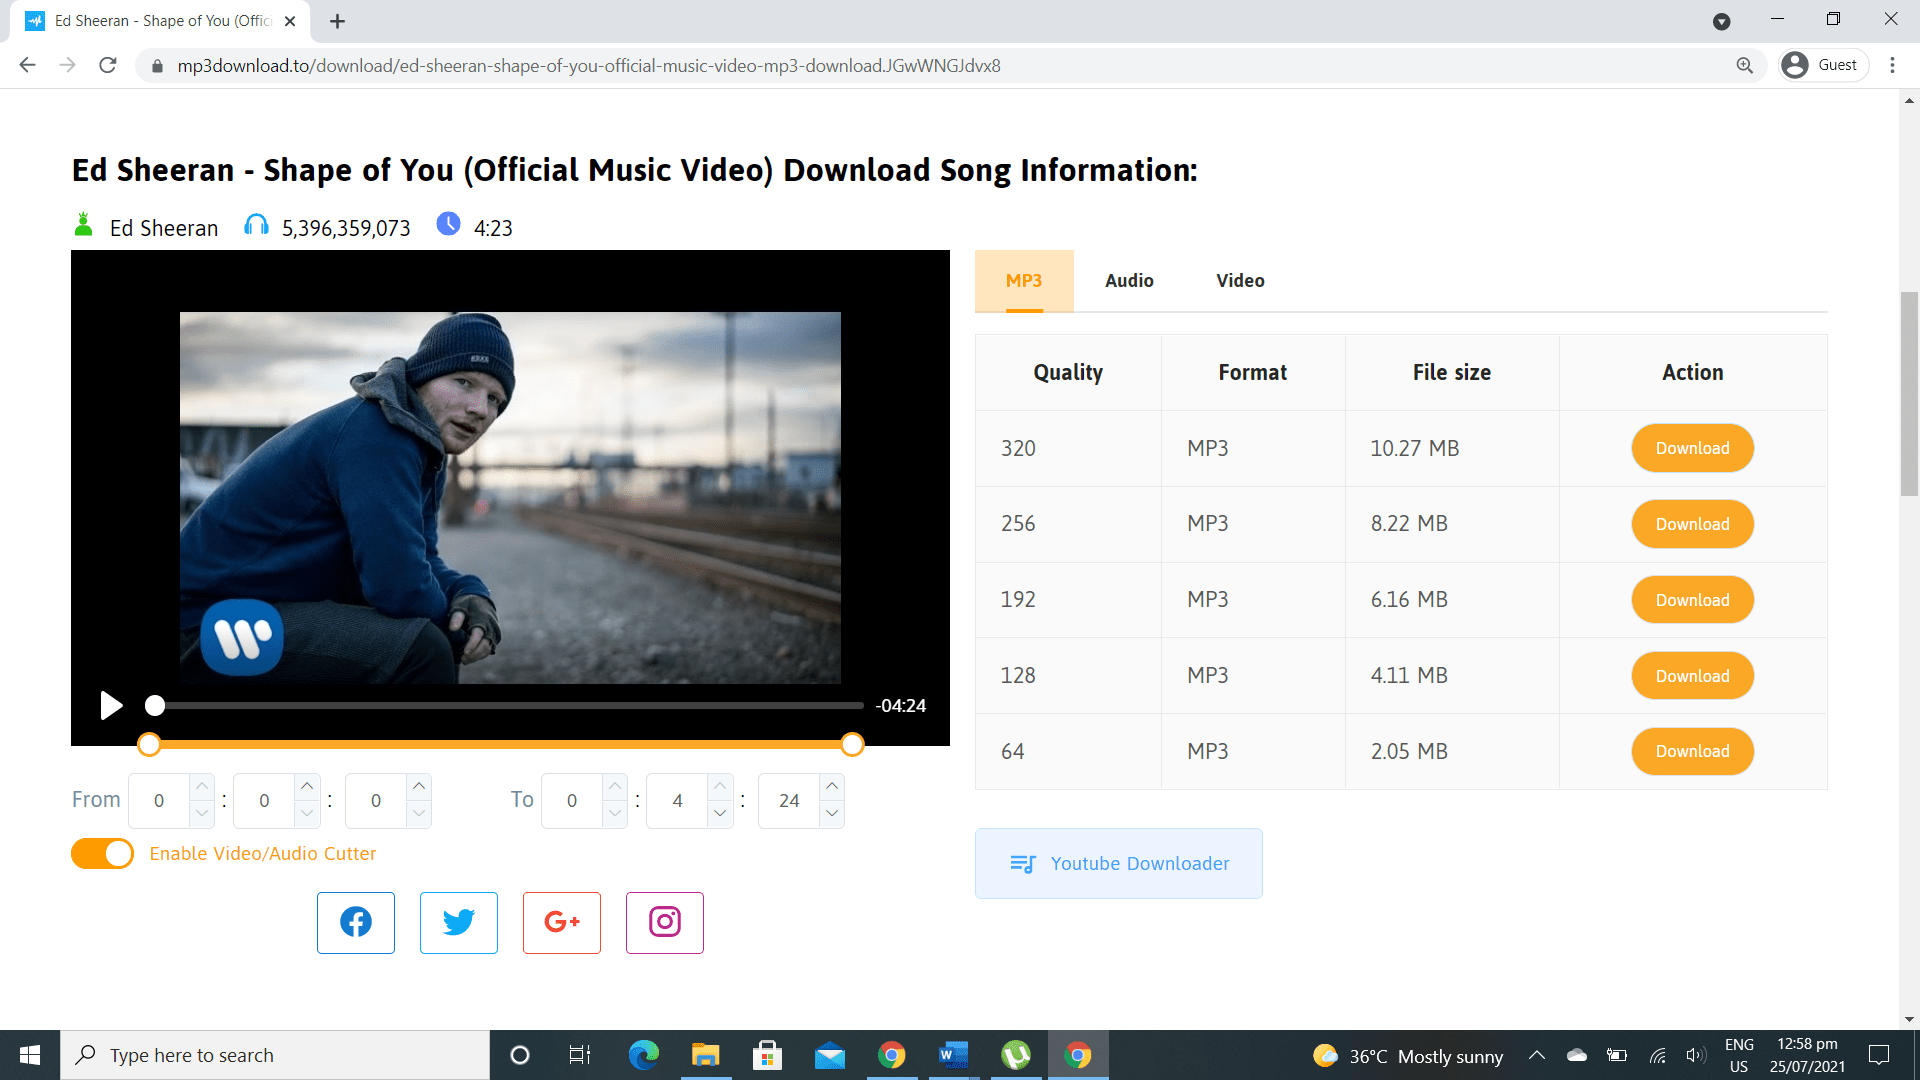Click the '10.27 MB' file size cell

click(x=1452, y=448)
